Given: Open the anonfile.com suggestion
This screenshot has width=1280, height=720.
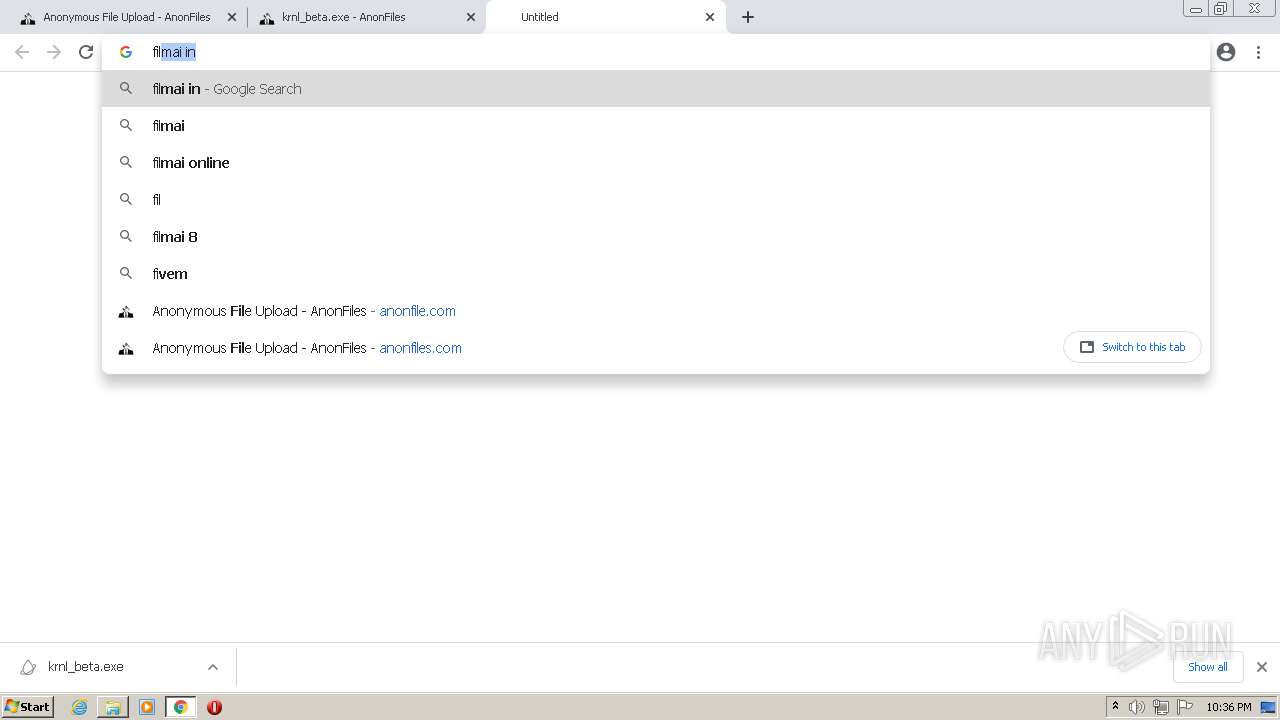Looking at the screenshot, I should tap(656, 311).
